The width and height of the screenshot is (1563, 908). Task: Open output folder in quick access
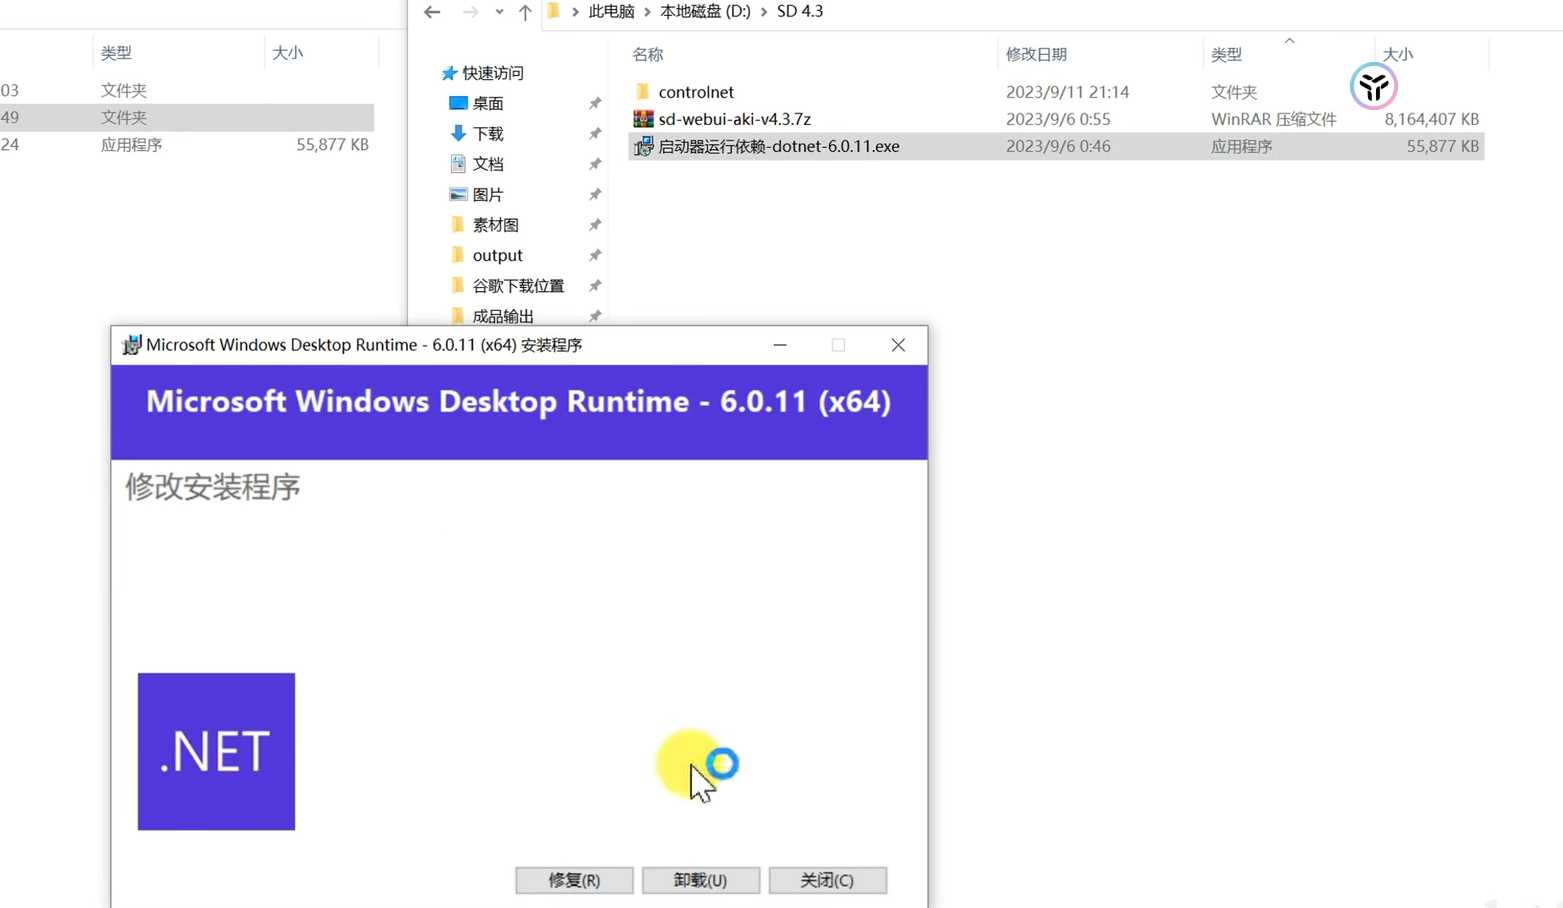497,255
